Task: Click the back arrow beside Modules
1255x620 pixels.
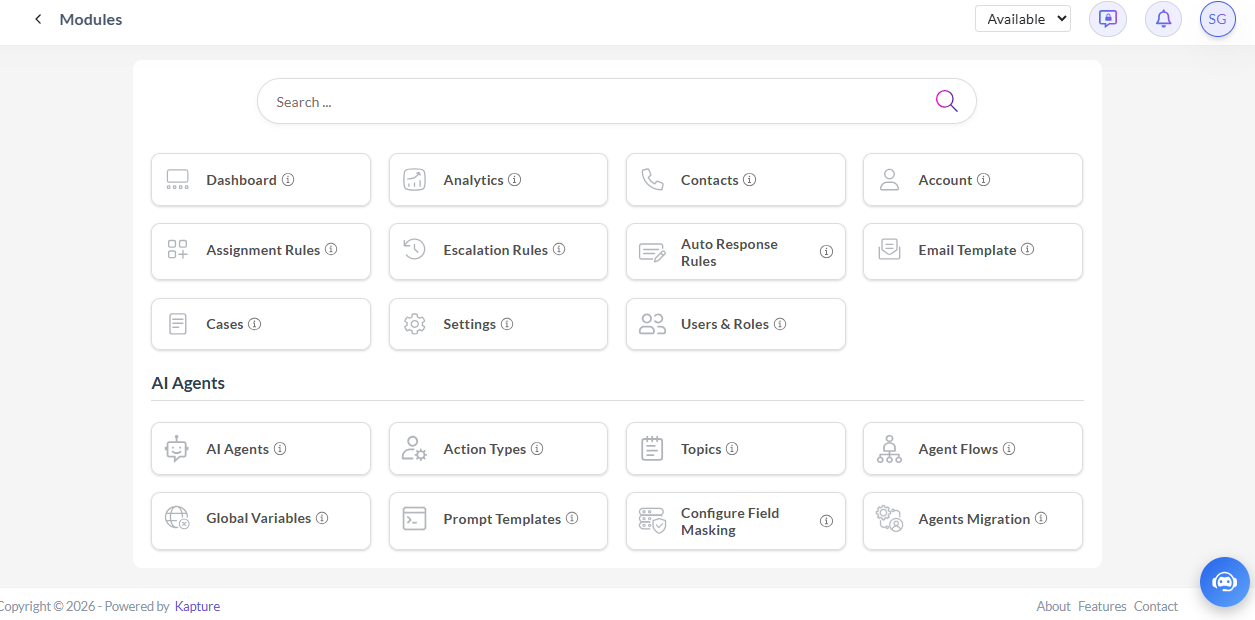Action: pyautogui.click(x=38, y=19)
